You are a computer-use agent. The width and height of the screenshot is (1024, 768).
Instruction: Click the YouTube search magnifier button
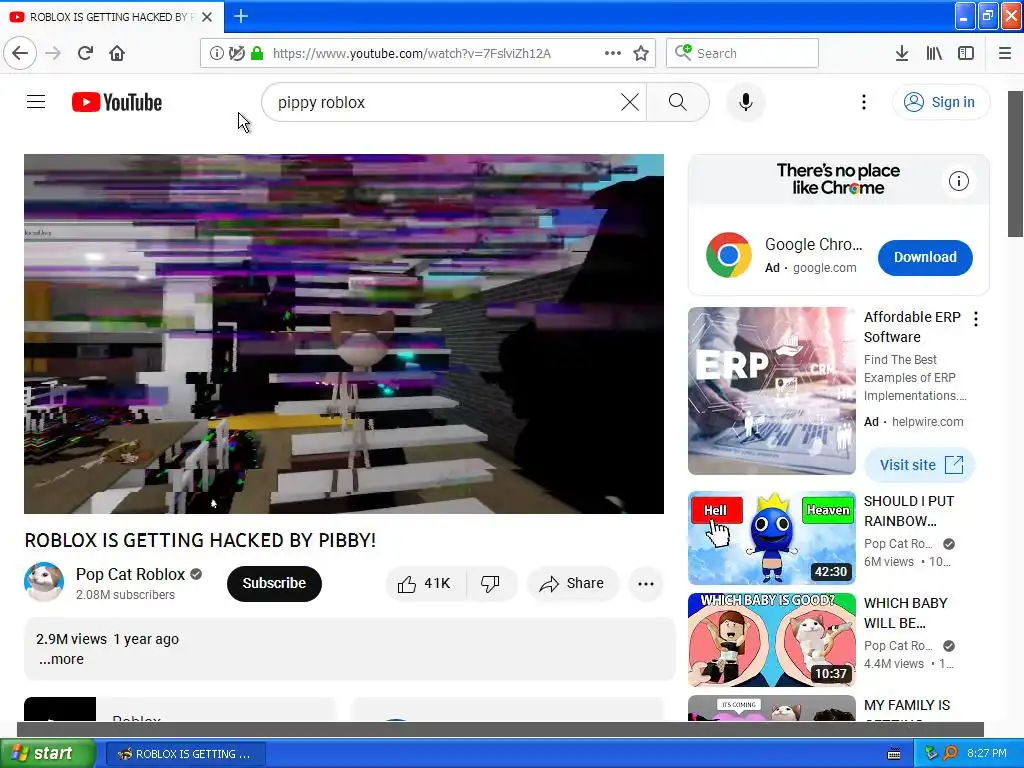tap(678, 102)
